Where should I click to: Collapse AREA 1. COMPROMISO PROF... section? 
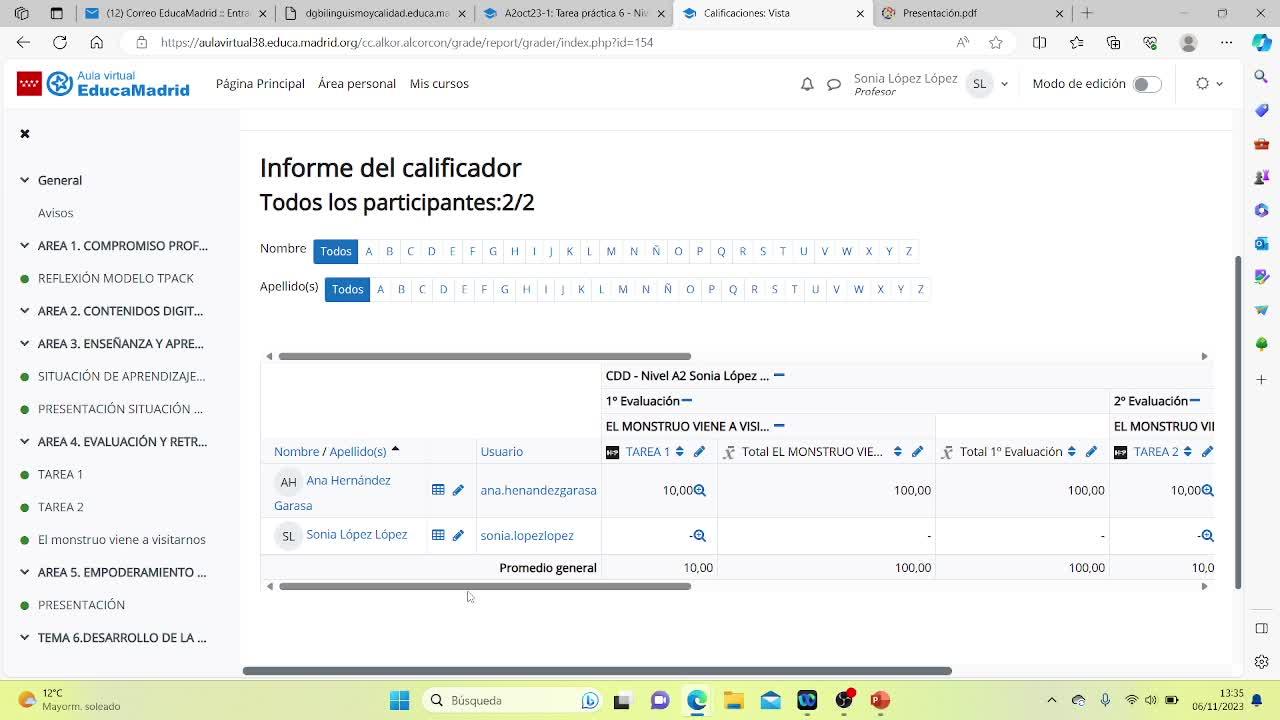coord(25,246)
